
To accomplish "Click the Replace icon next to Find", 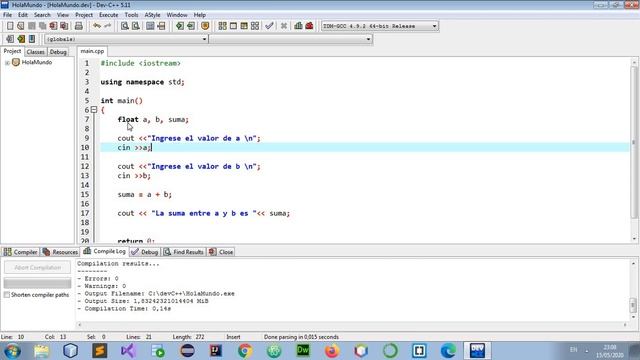I will coord(136,26).
